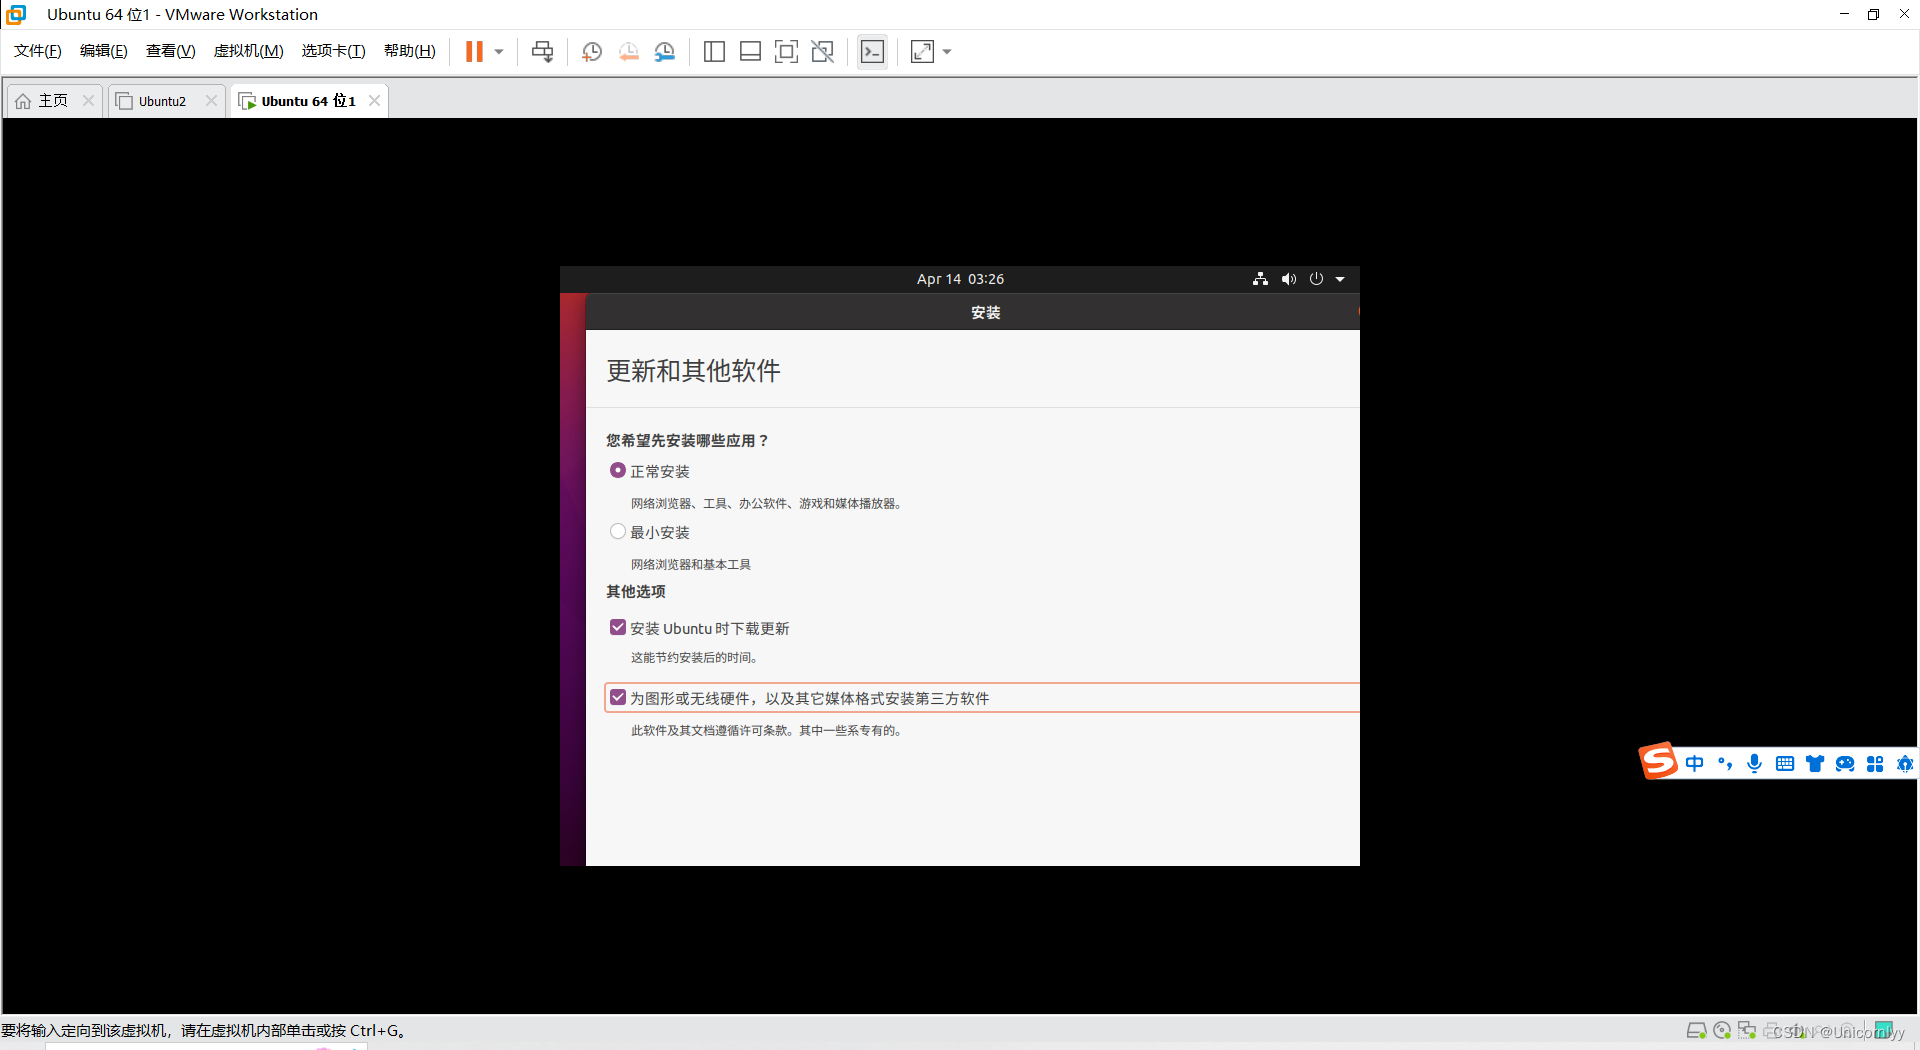Open the 编辑(E) menu
1920x1050 pixels.
click(104, 51)
